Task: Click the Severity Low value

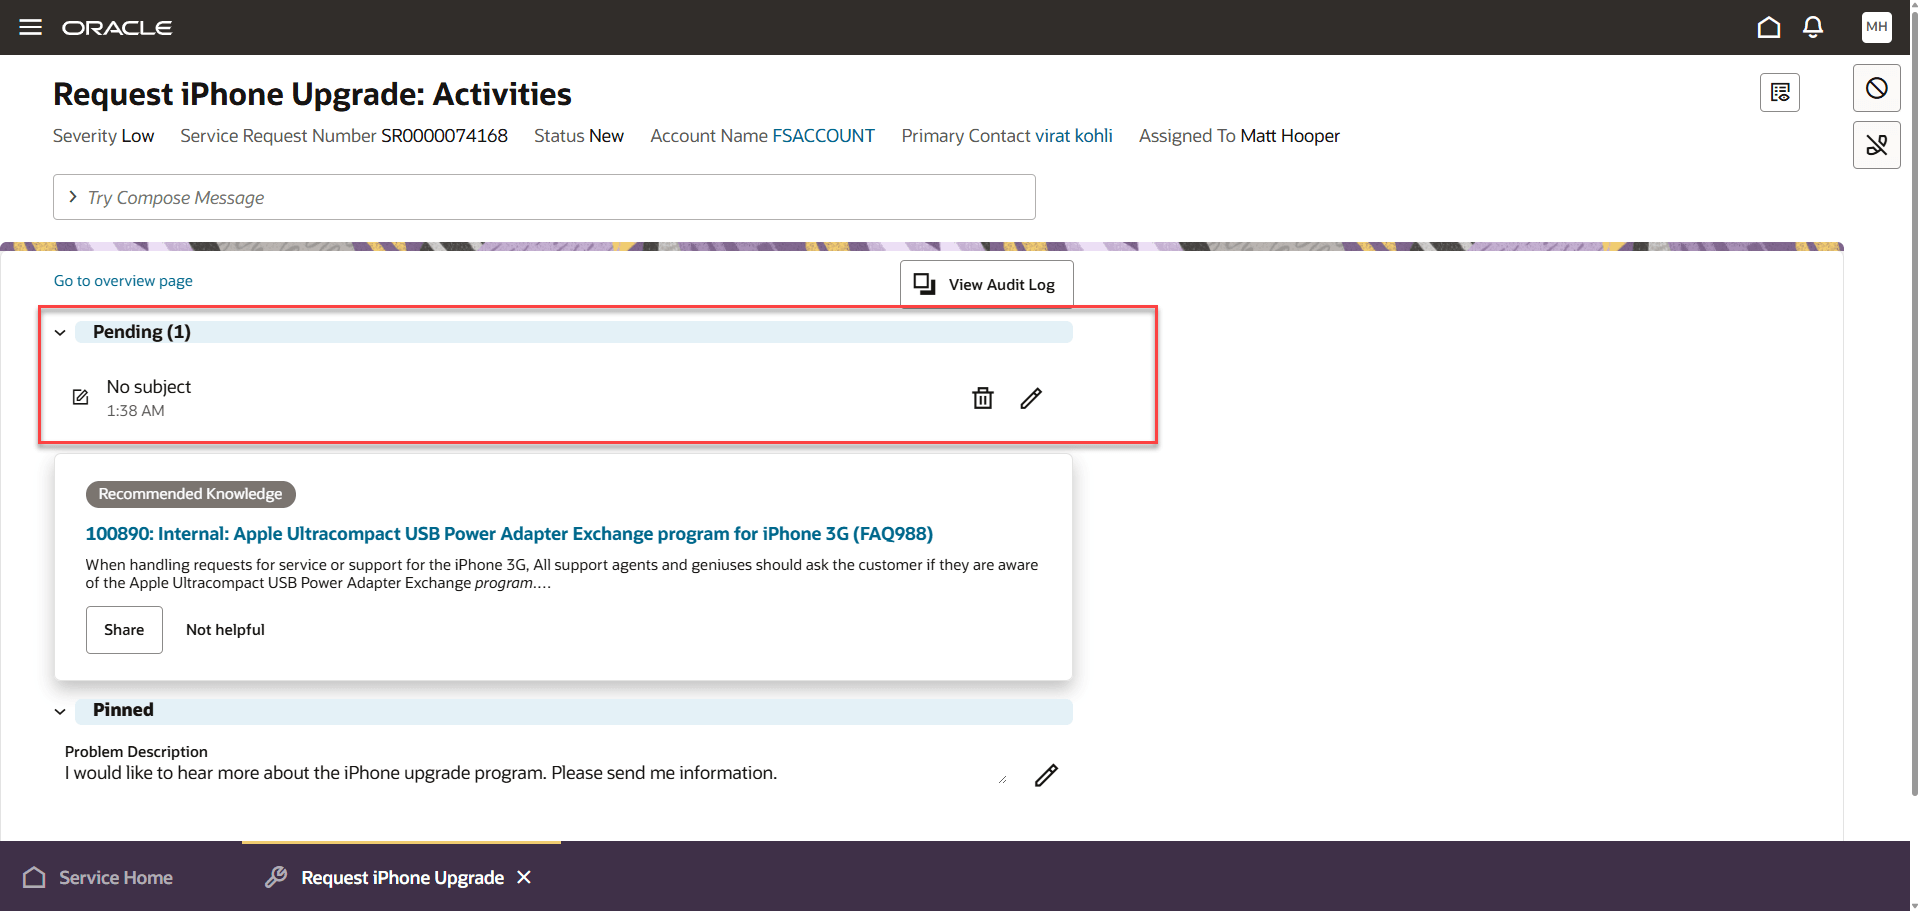Action: [137, 136]
